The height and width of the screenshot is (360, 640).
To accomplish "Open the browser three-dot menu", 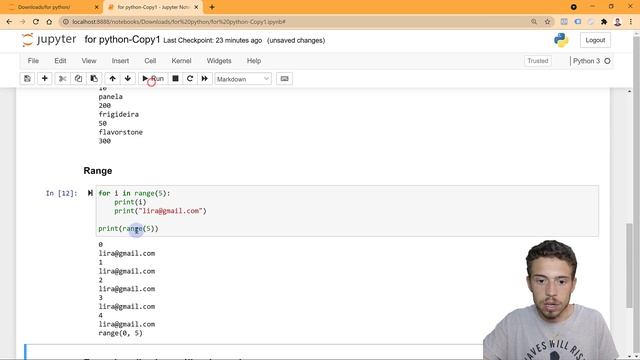I will pyautogui.click(x=631, y=22).
